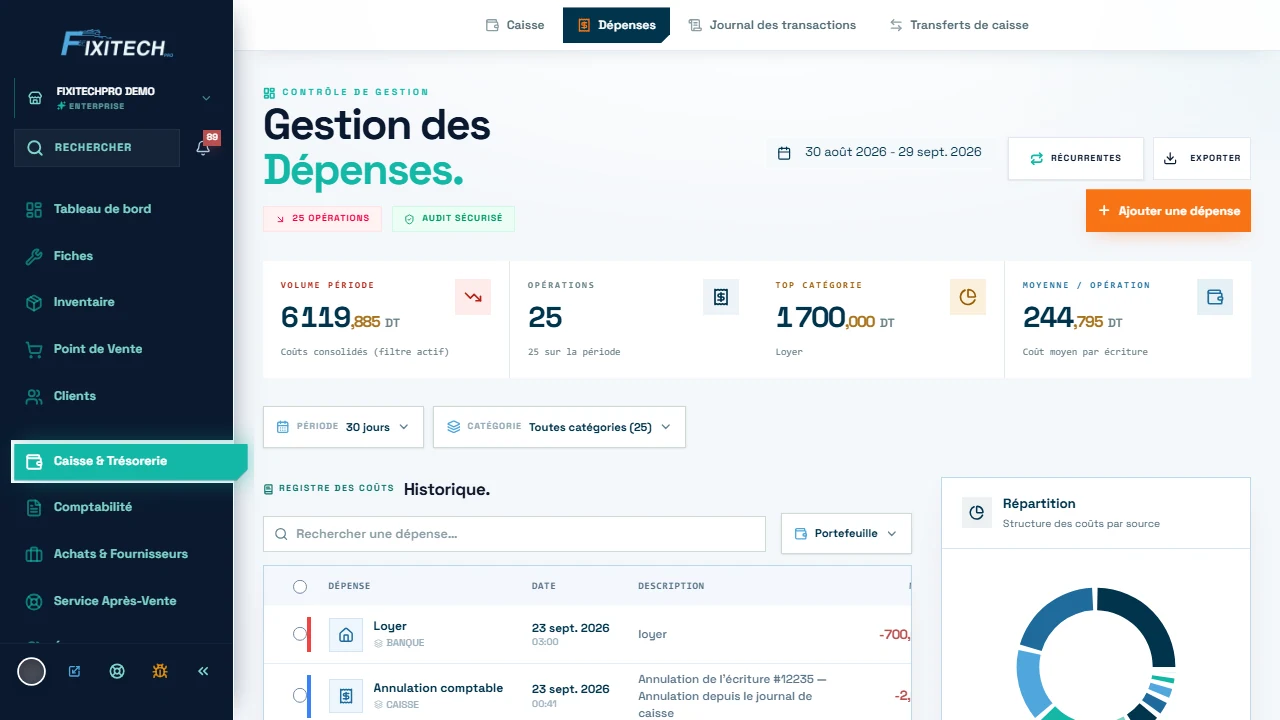This screenshot has width=1280, height=720.
Task: Click Ajouter une dépense button
Action: click(x=1168, y=211)
